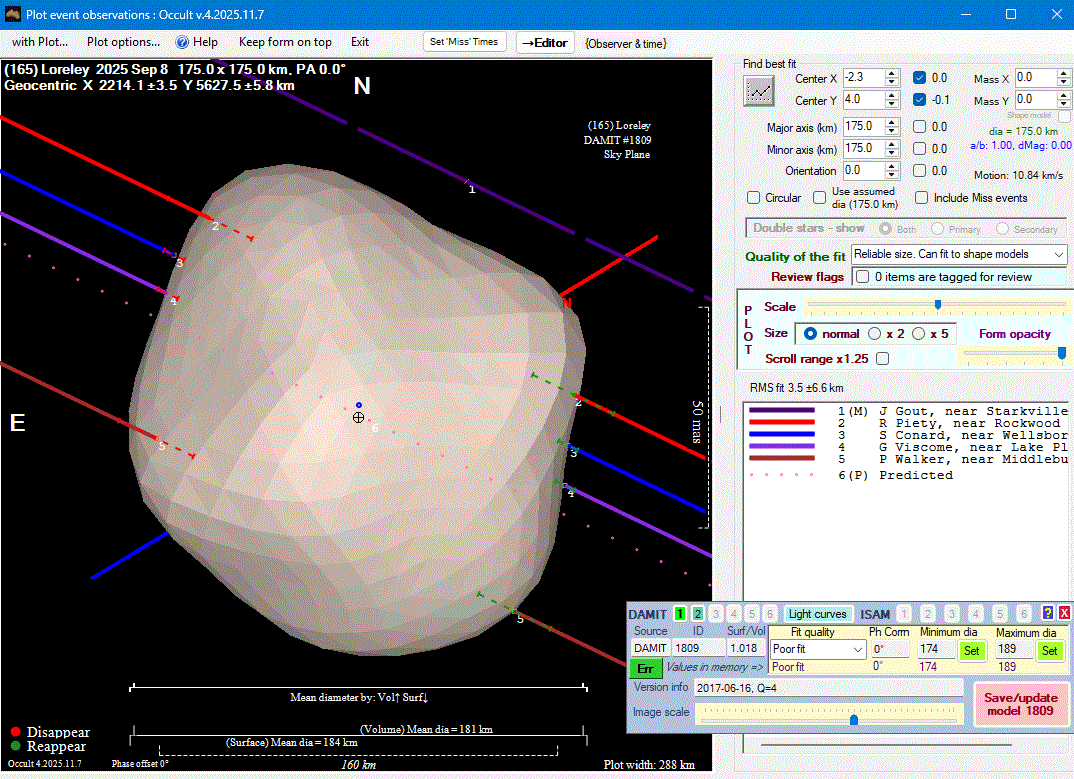Select DAMIT model number 2
Image resolution: width=1074 pixels, height=779 pixels.
coord(698,614)
